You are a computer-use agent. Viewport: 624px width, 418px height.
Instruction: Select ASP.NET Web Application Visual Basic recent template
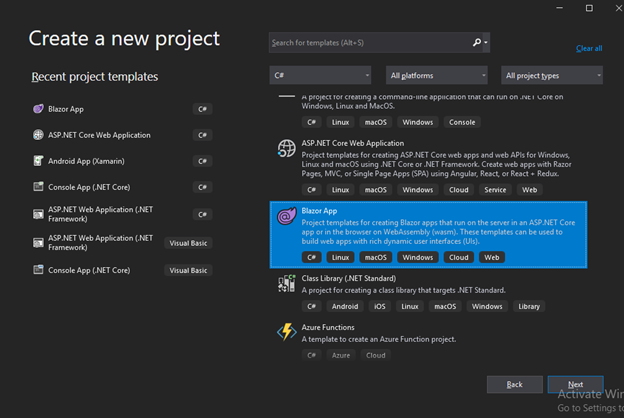tap(100, 242)
